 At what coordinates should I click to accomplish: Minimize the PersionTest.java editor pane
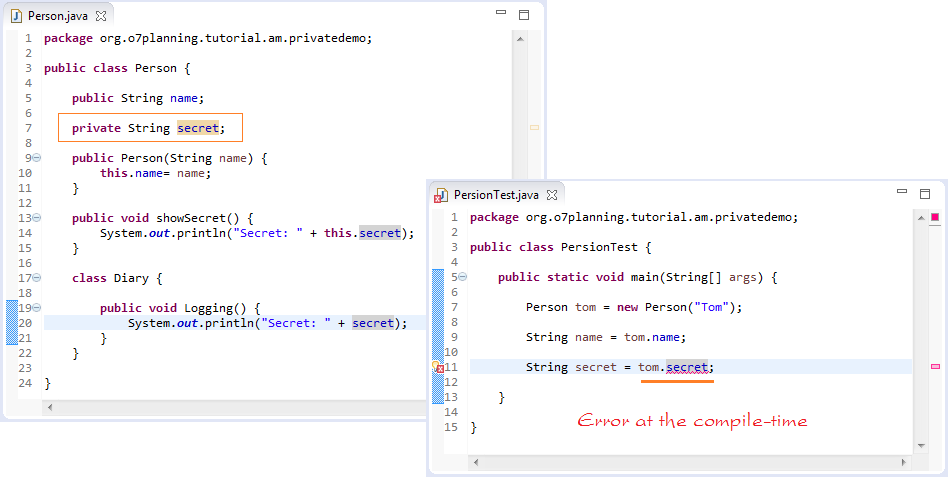(x=902, y=191)
